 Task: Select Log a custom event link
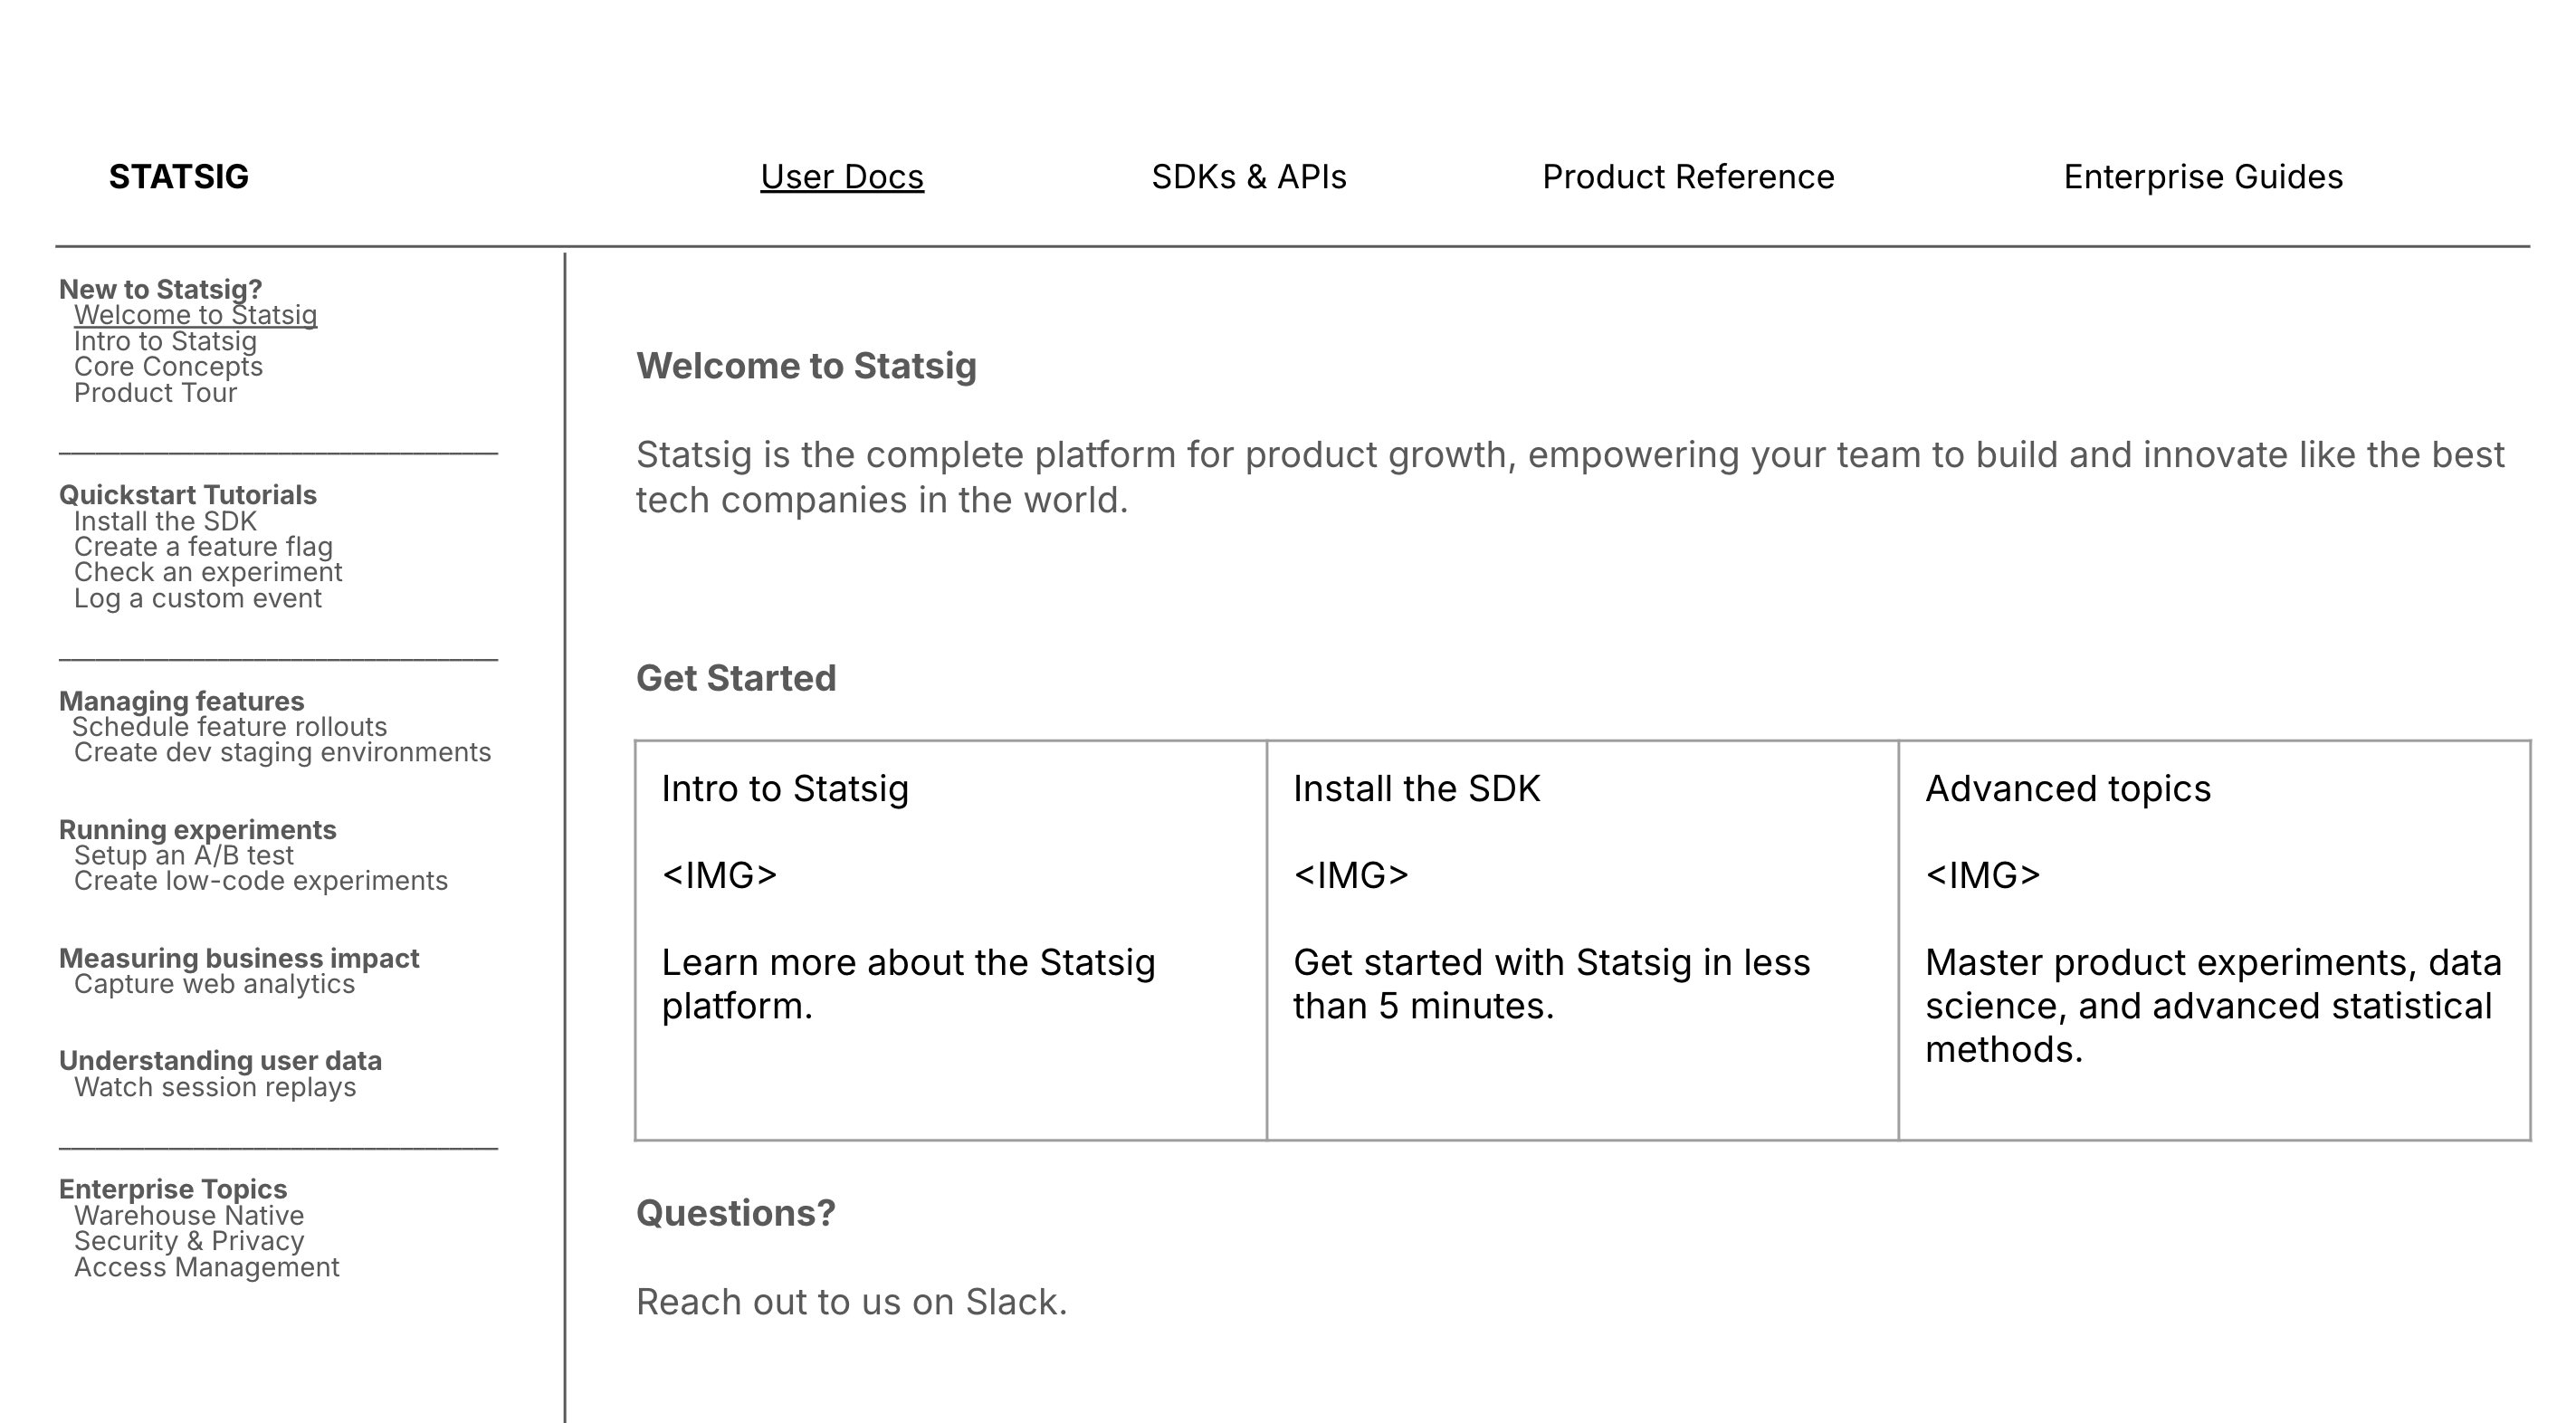(197, 598)
